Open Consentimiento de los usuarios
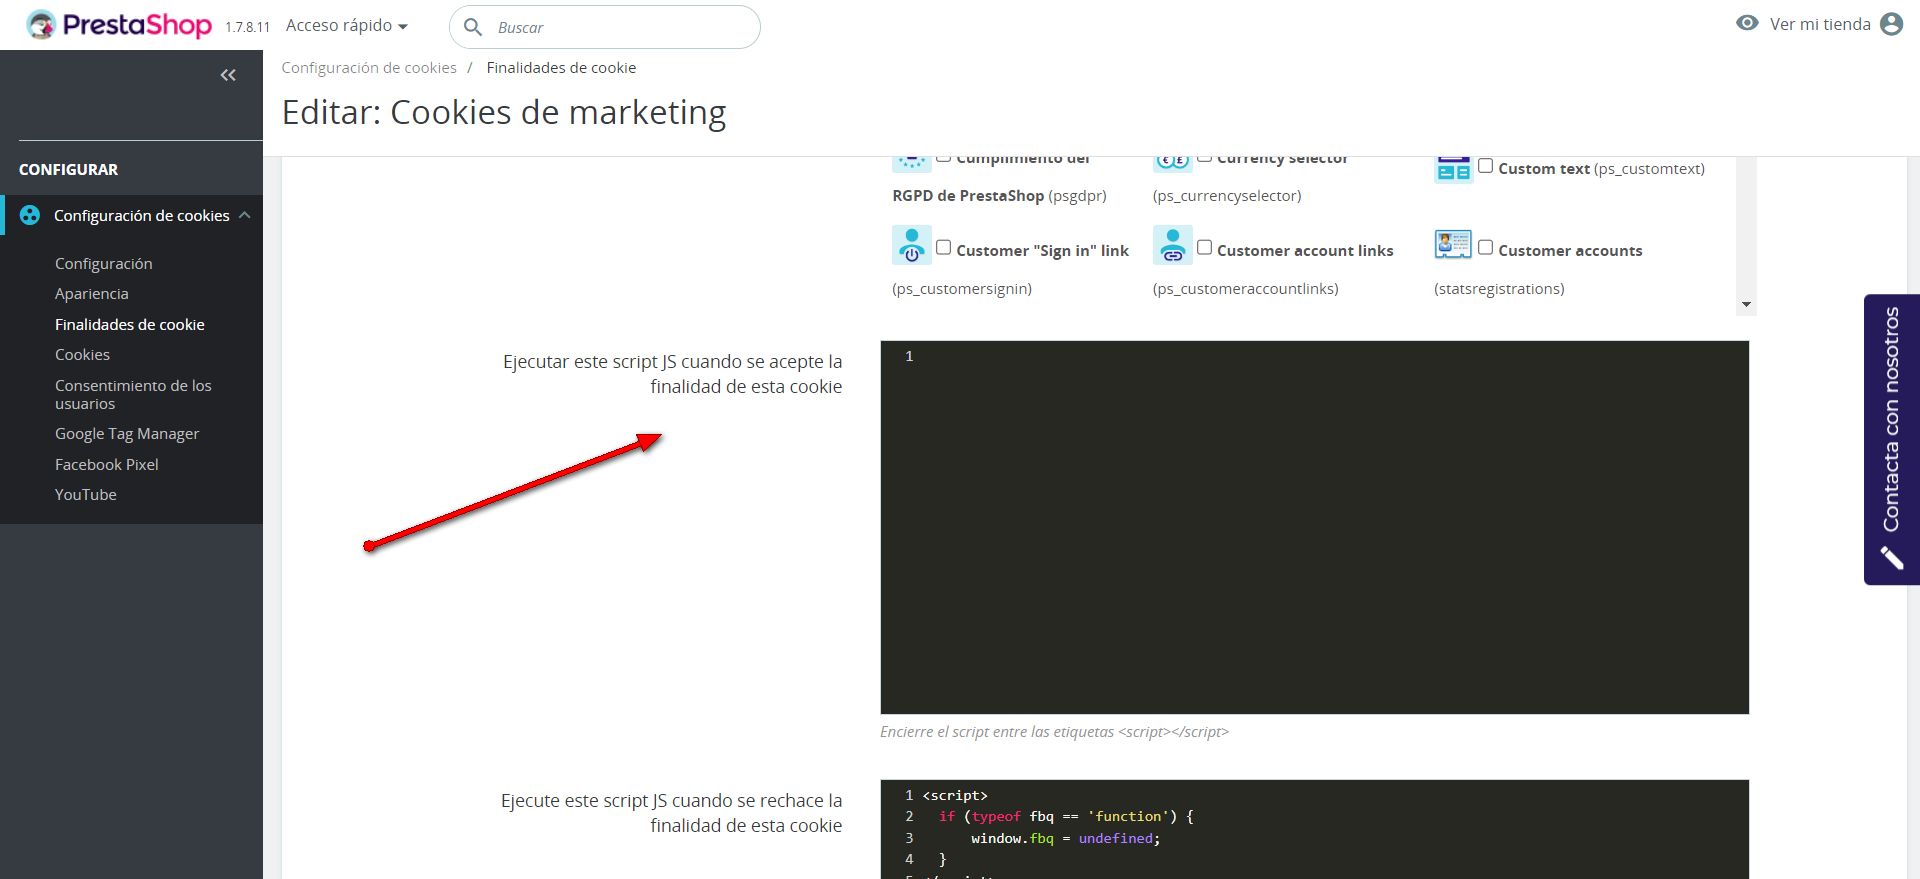The height and width of the screenshot is (879, 1920). click(x=133, y=394)
